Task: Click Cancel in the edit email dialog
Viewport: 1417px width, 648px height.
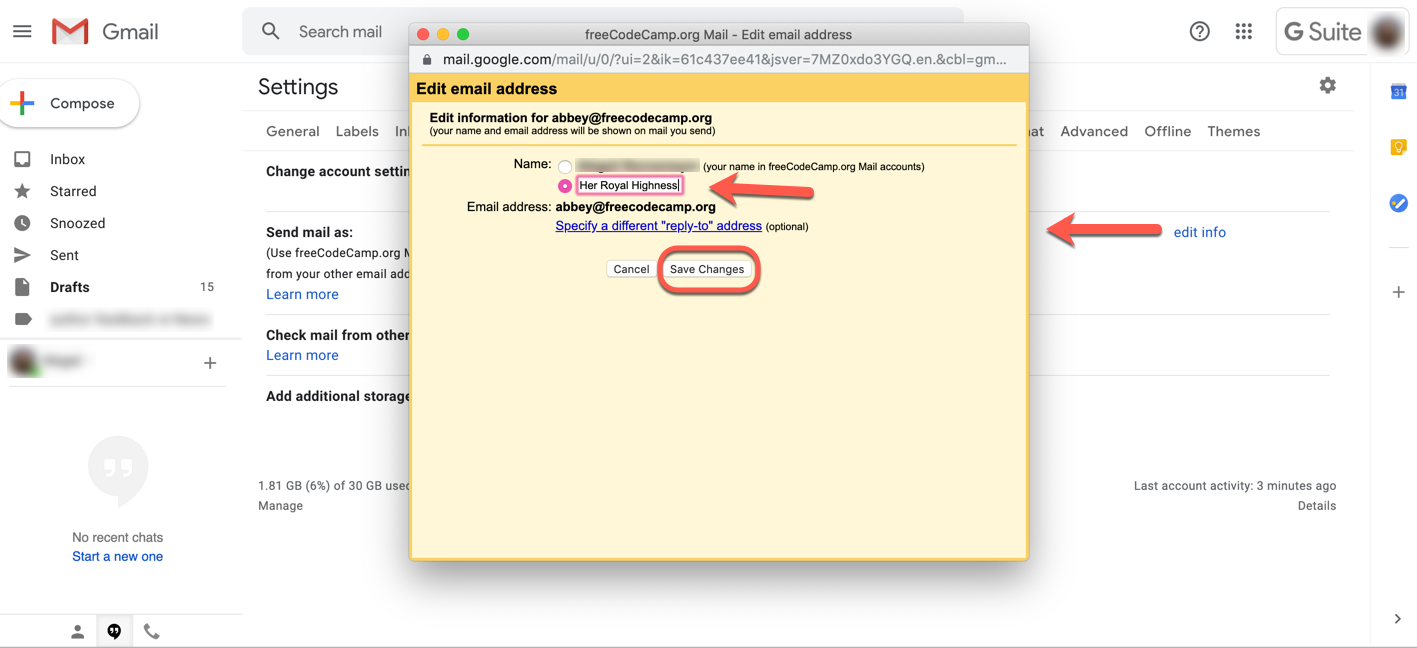Action: click(x=631, y=269)
